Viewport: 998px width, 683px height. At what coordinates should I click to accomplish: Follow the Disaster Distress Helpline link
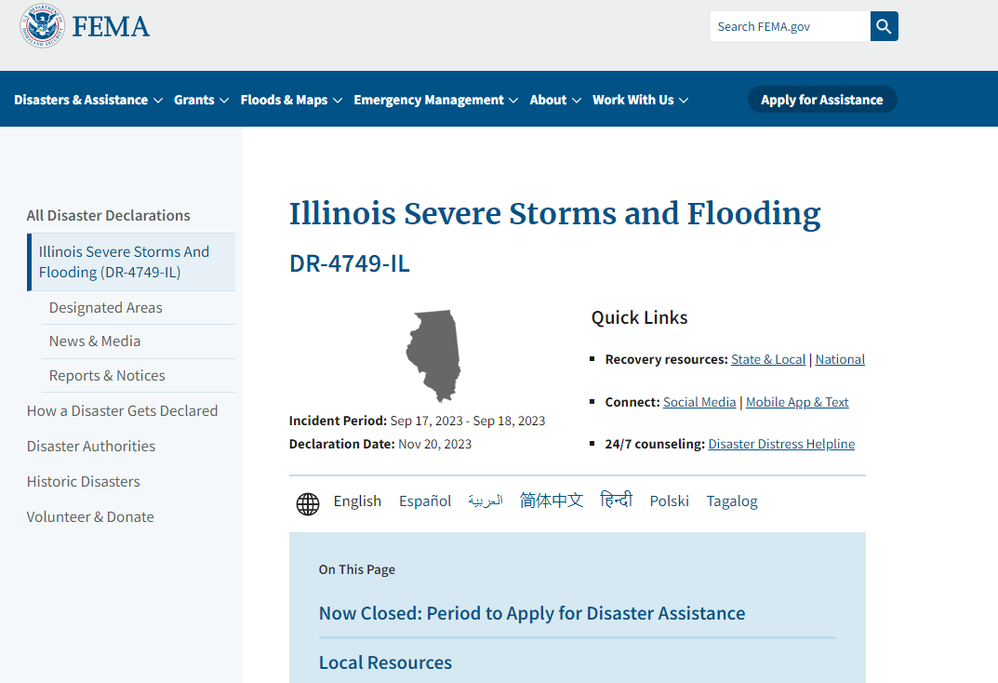coord(781,444)
